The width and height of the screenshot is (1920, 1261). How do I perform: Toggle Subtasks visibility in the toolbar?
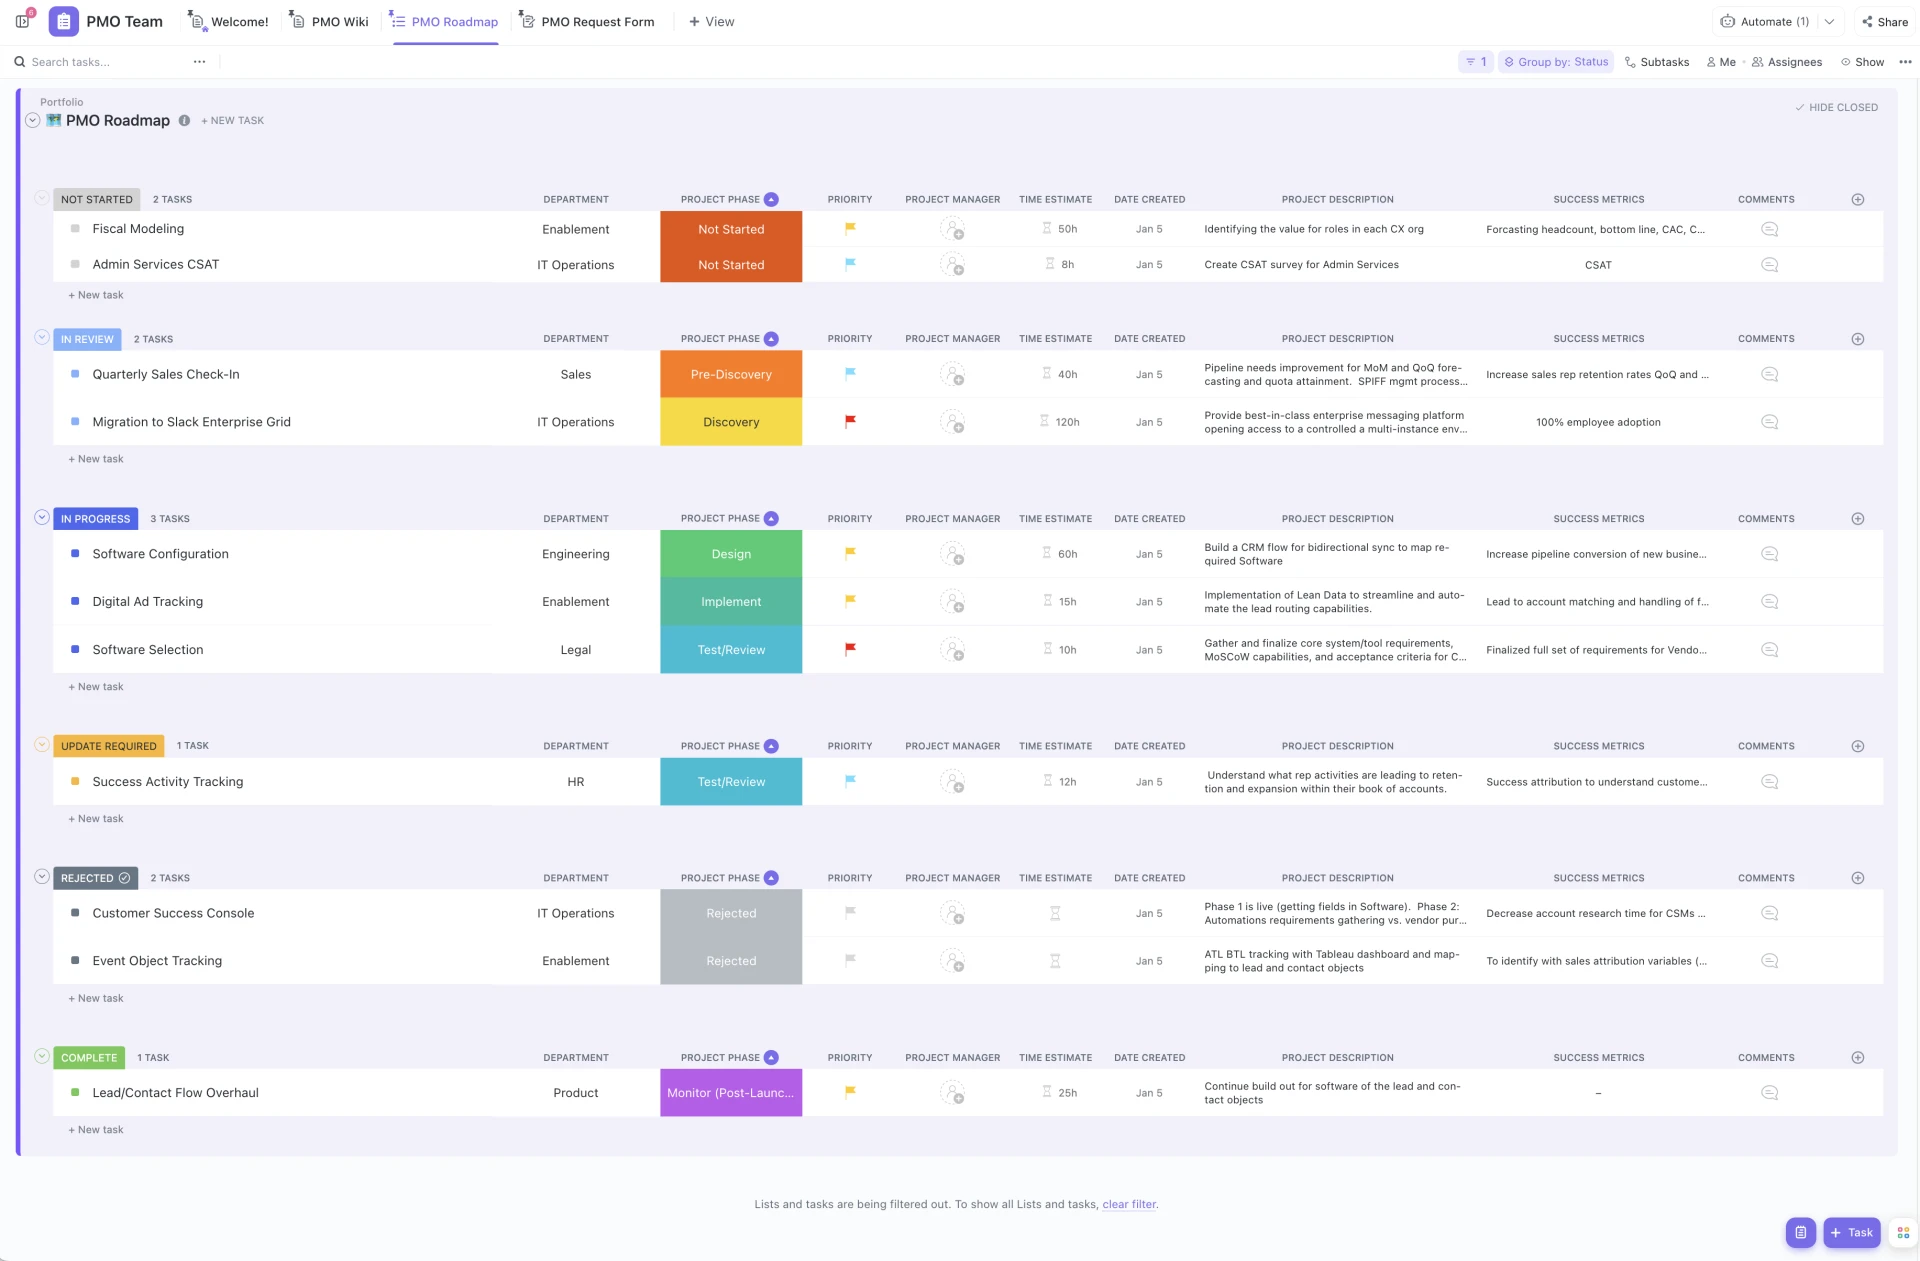point(1656,61)
